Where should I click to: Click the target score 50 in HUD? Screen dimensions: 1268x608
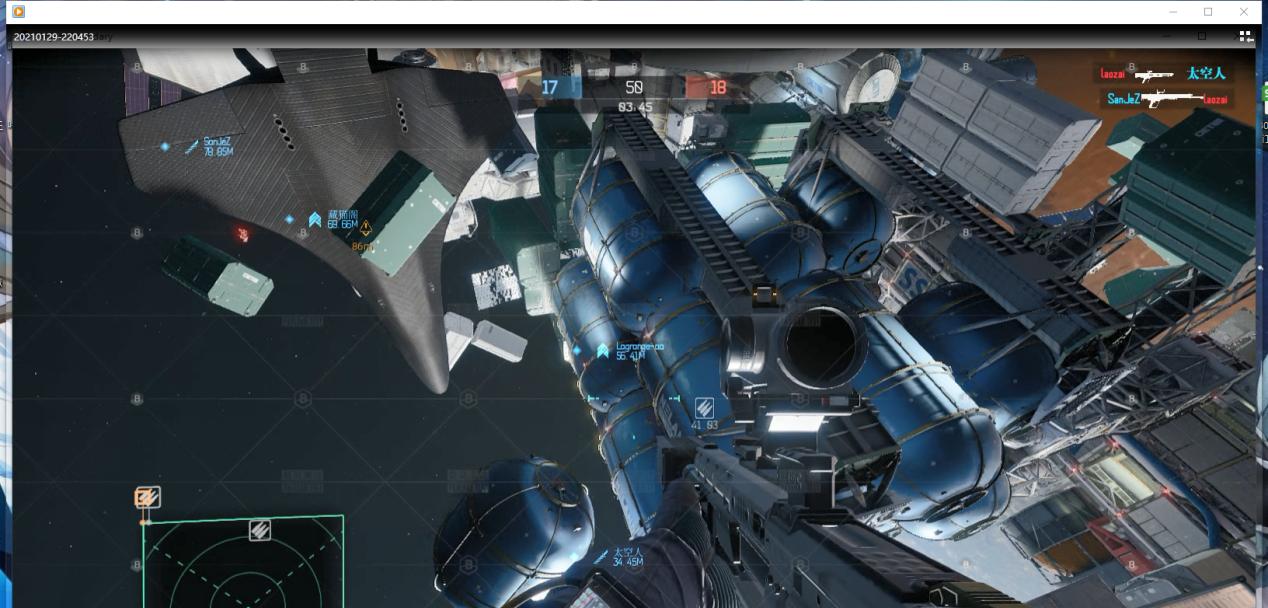tap(633, 88)
